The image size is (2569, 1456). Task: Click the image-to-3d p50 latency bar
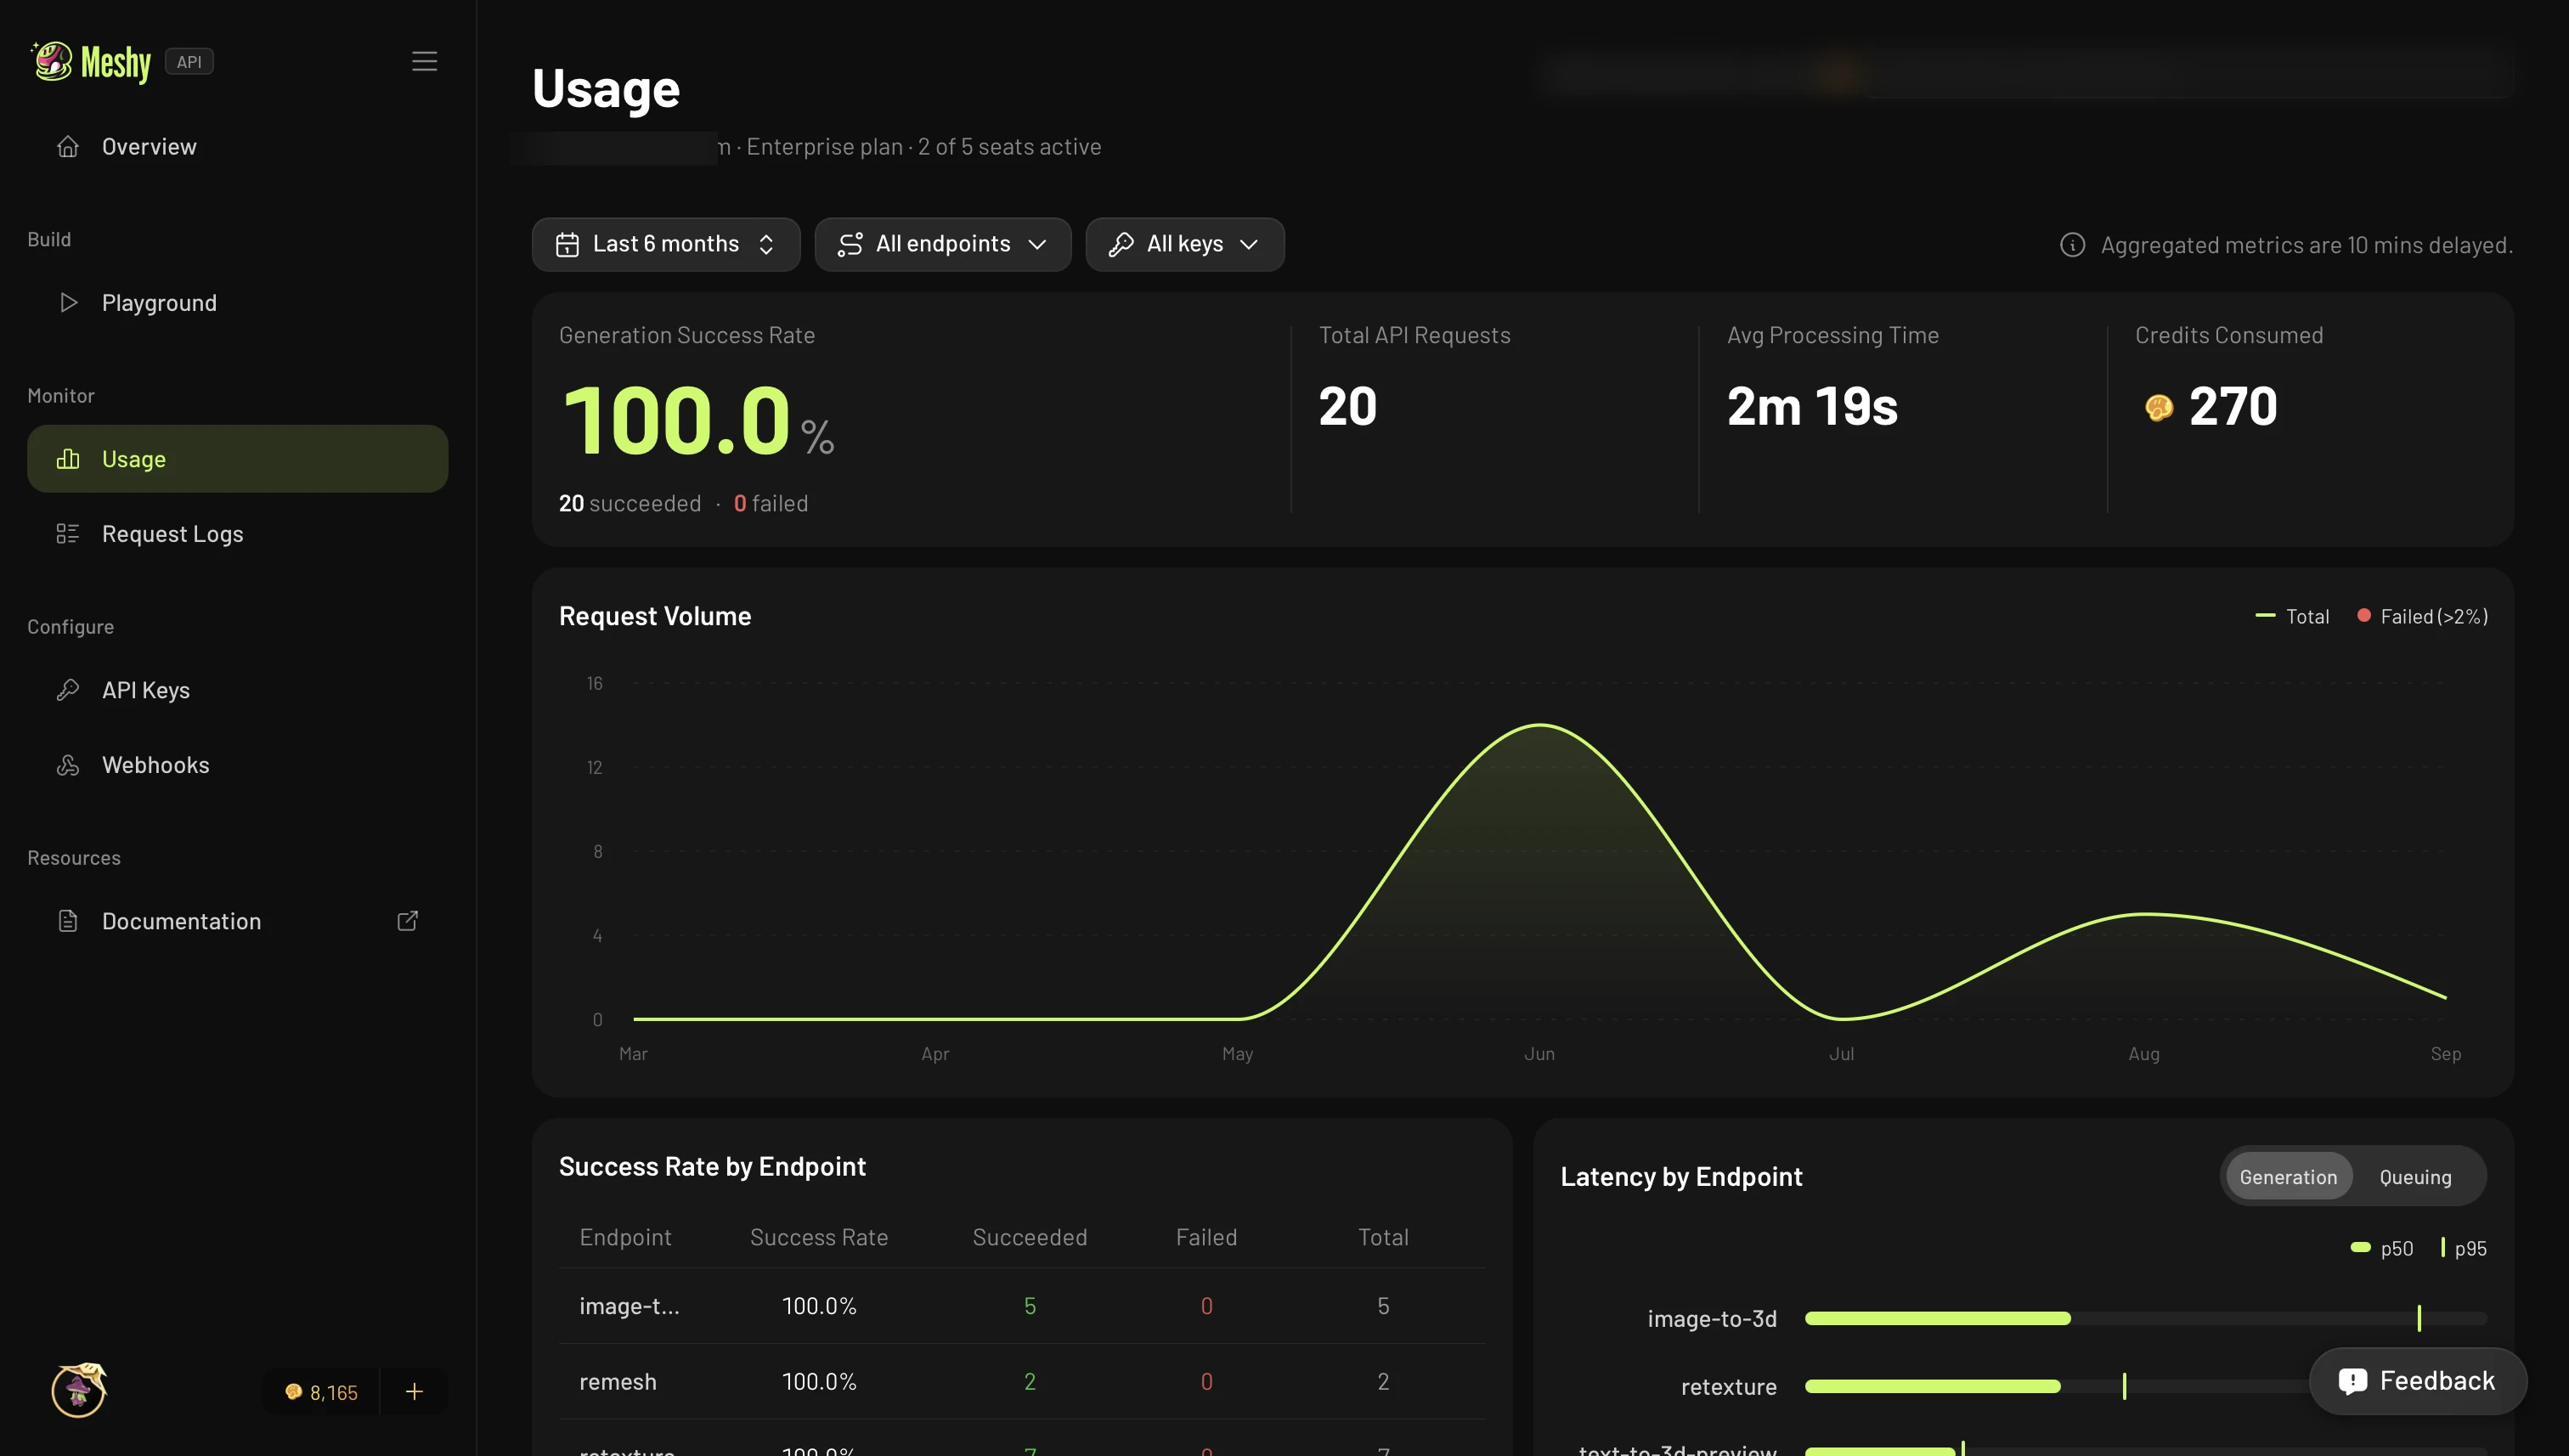point(1937,1318)
